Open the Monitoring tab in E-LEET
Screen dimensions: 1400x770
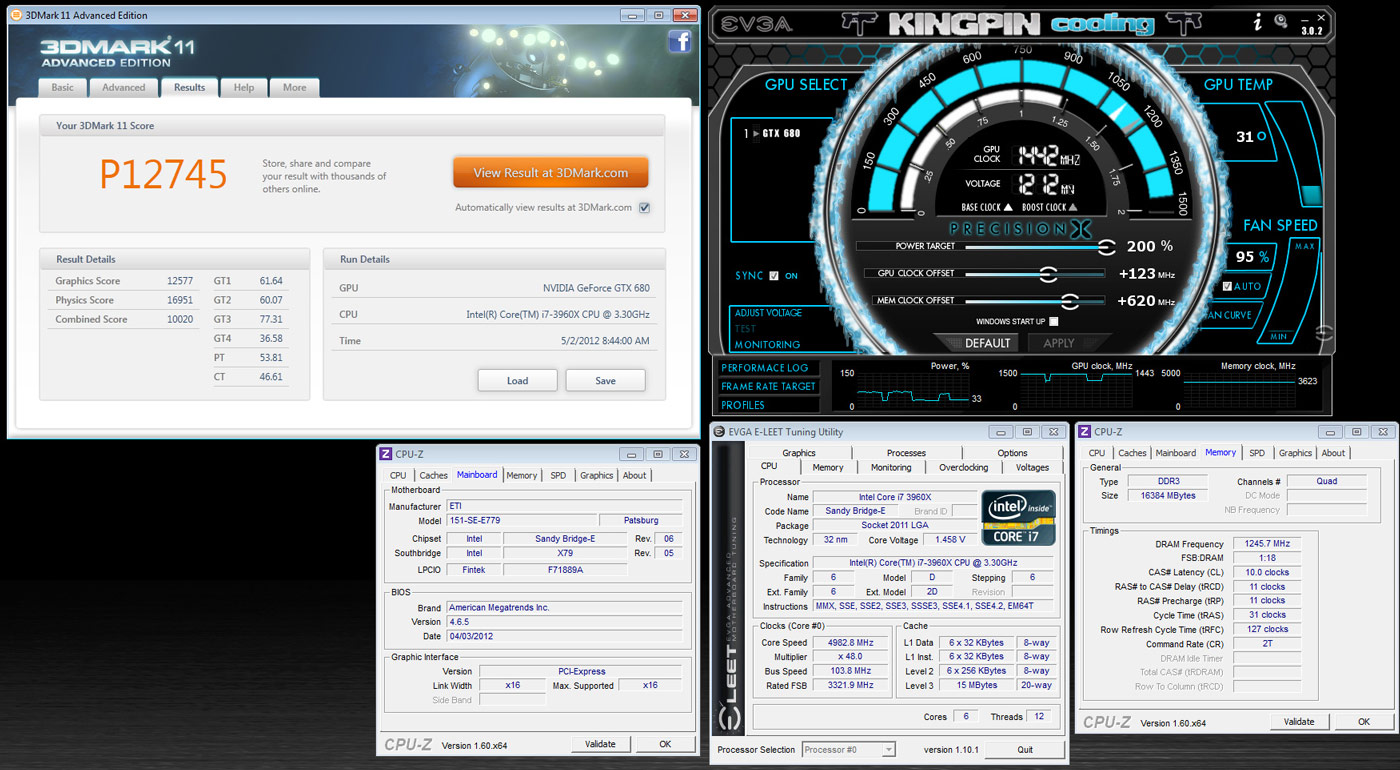pos(891,468)
